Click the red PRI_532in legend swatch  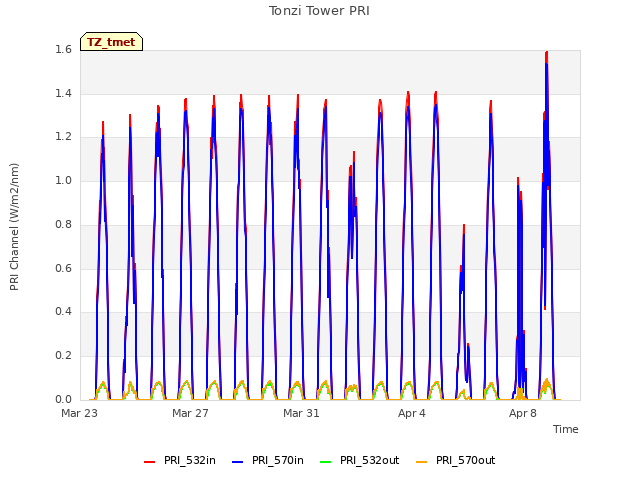[149, 462]
